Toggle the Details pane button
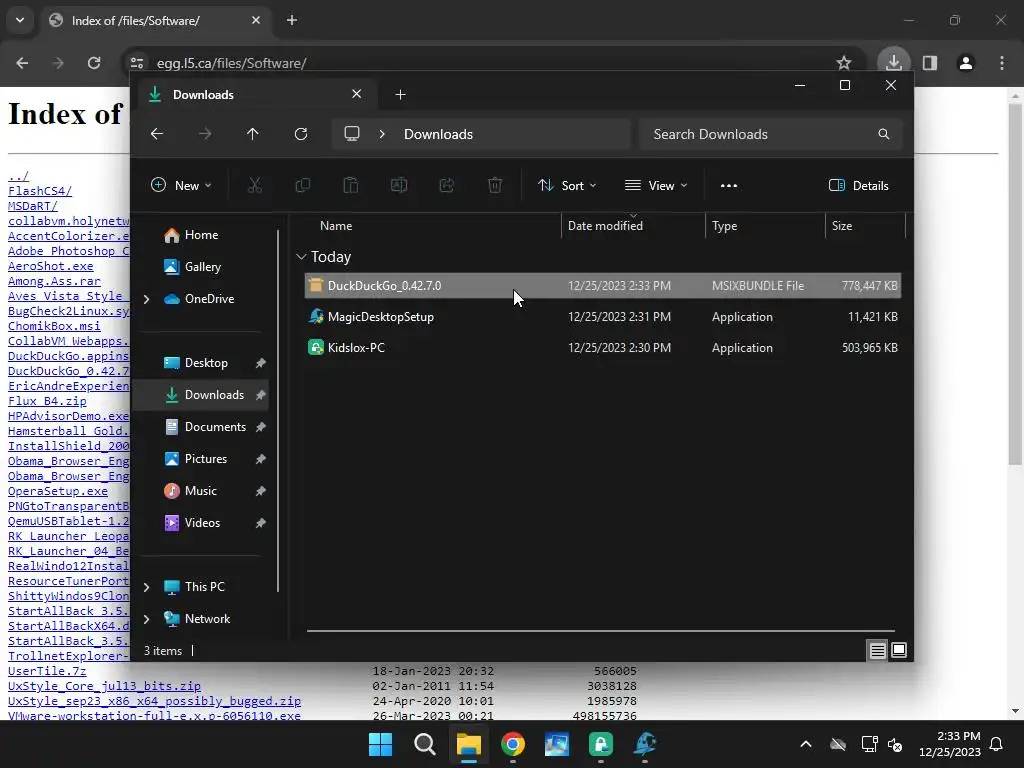 point(859,185)
